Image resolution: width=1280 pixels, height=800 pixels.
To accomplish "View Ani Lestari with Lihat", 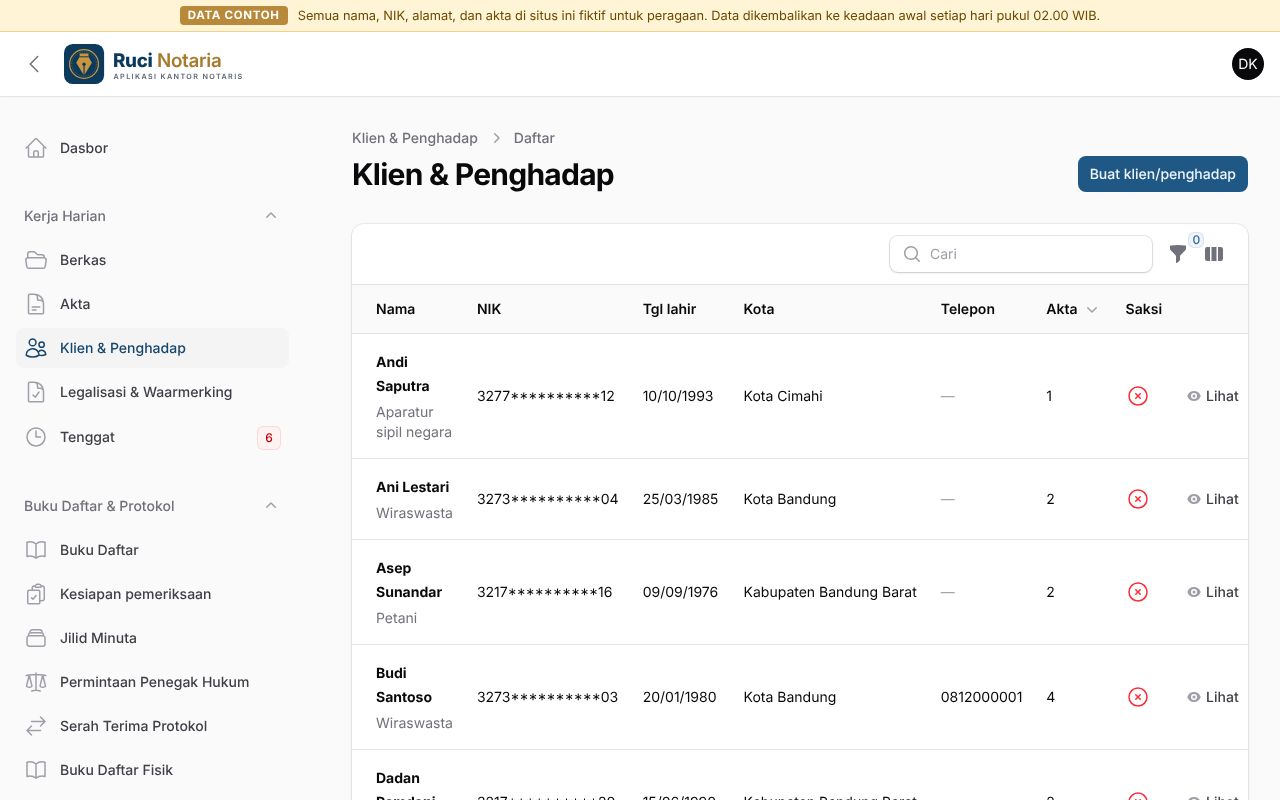I will pos(1213,499).
